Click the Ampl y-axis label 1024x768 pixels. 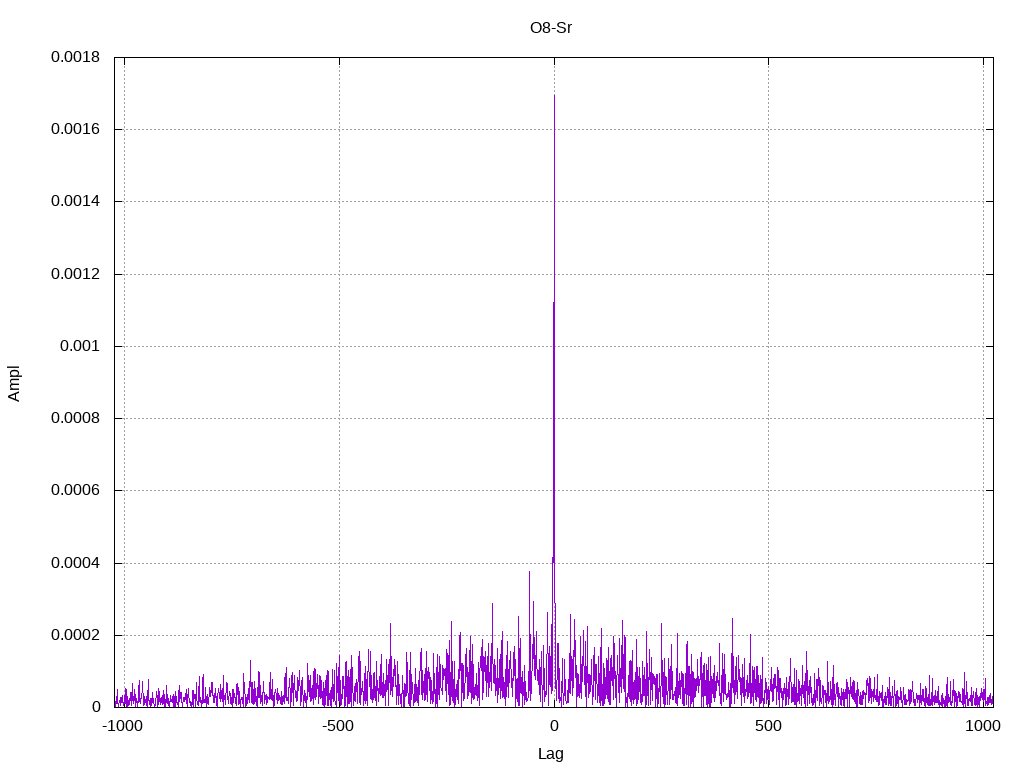[x=14, y=383]
